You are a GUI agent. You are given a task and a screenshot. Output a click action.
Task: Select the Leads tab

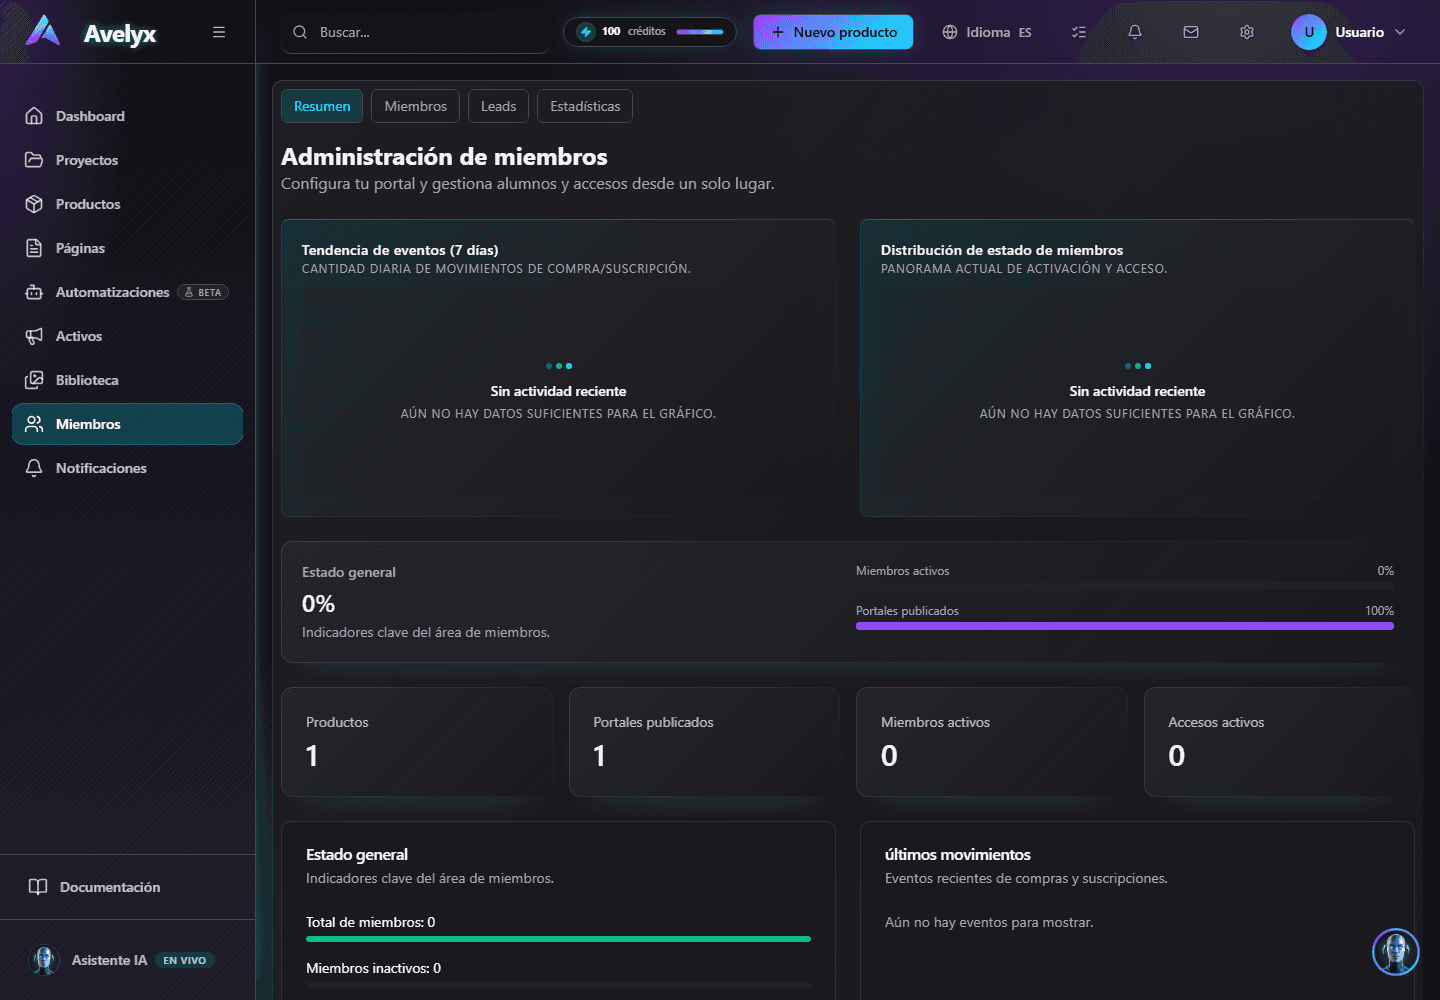[498, 106]
